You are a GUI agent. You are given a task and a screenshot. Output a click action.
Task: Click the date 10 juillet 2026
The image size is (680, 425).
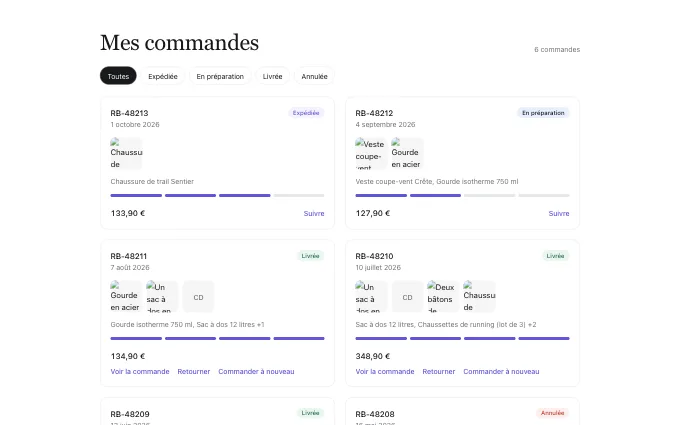pos(378,268)
